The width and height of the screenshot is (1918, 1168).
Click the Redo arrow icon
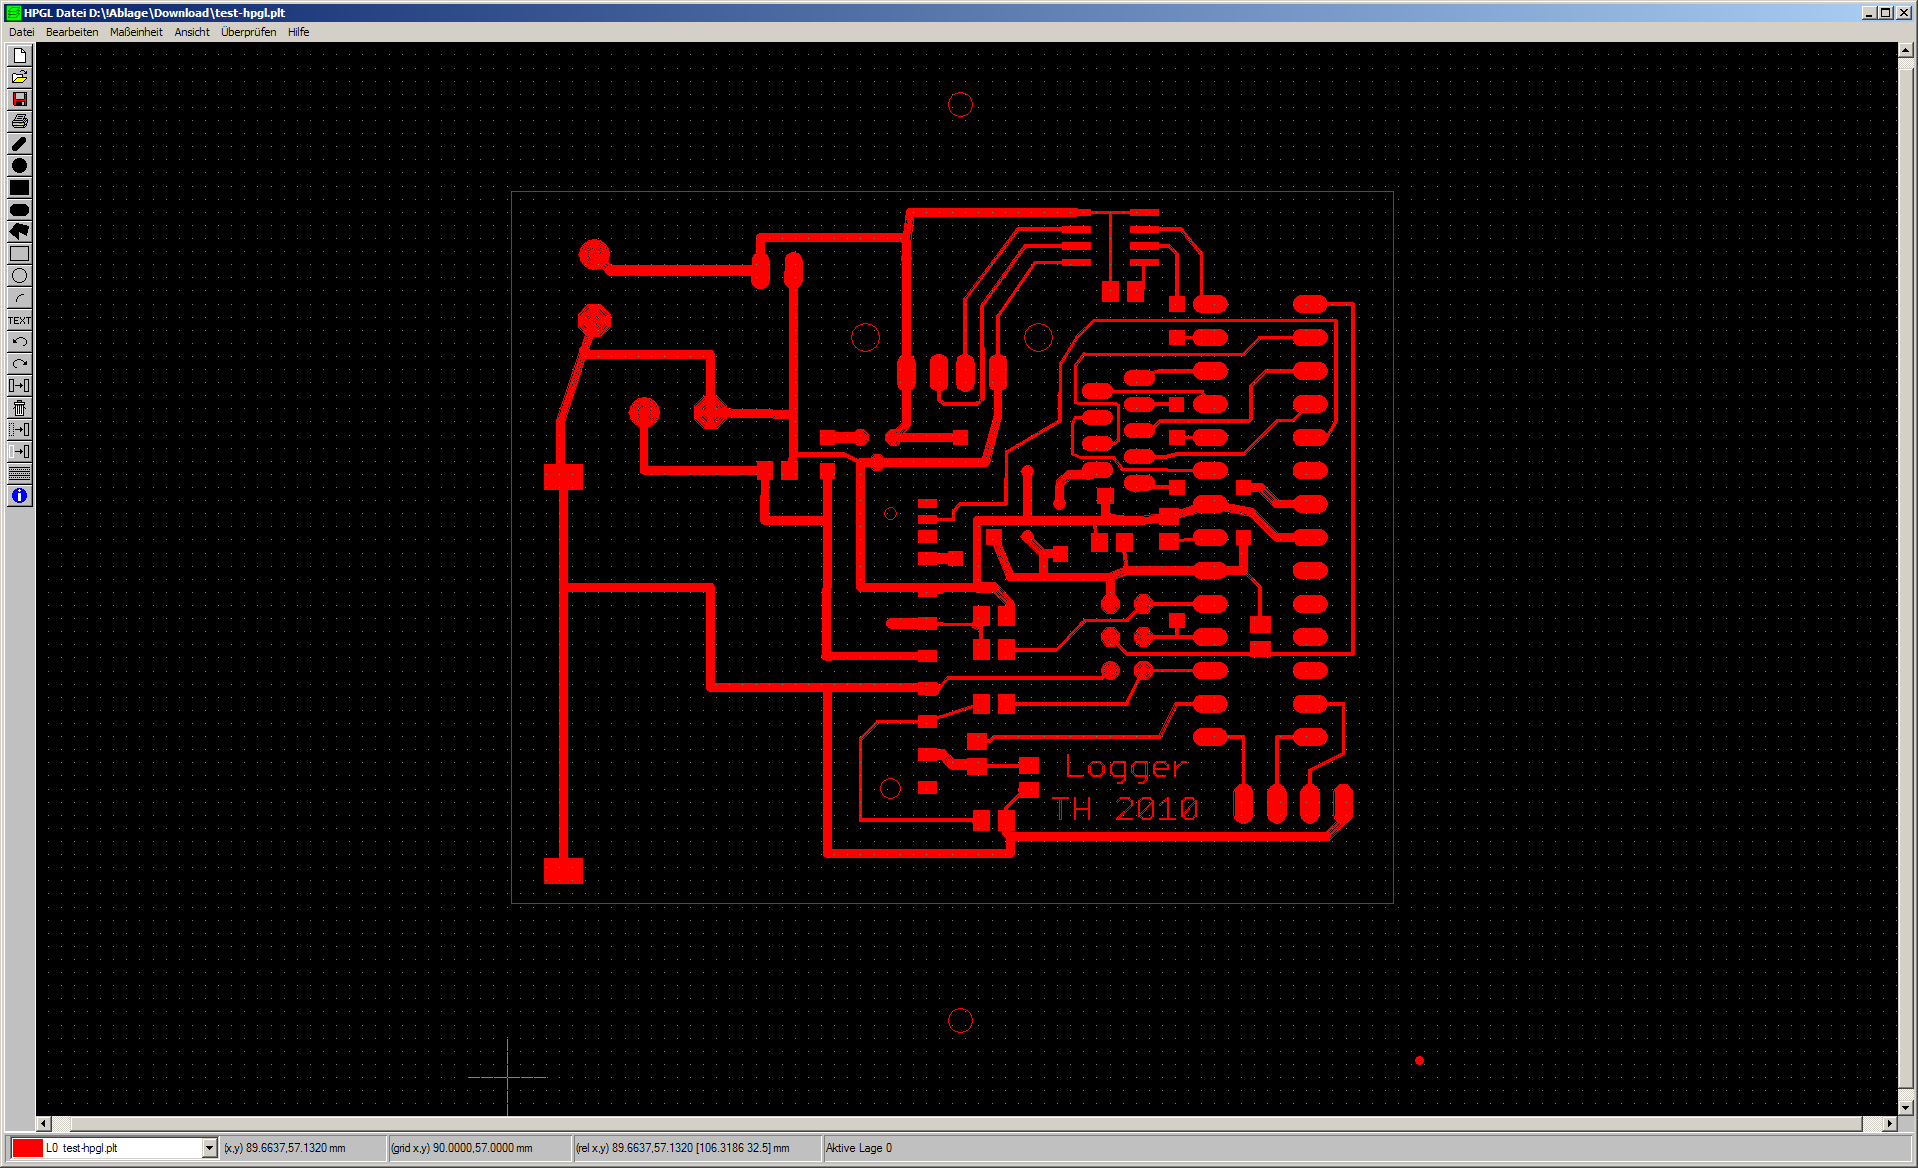(19, 363)
